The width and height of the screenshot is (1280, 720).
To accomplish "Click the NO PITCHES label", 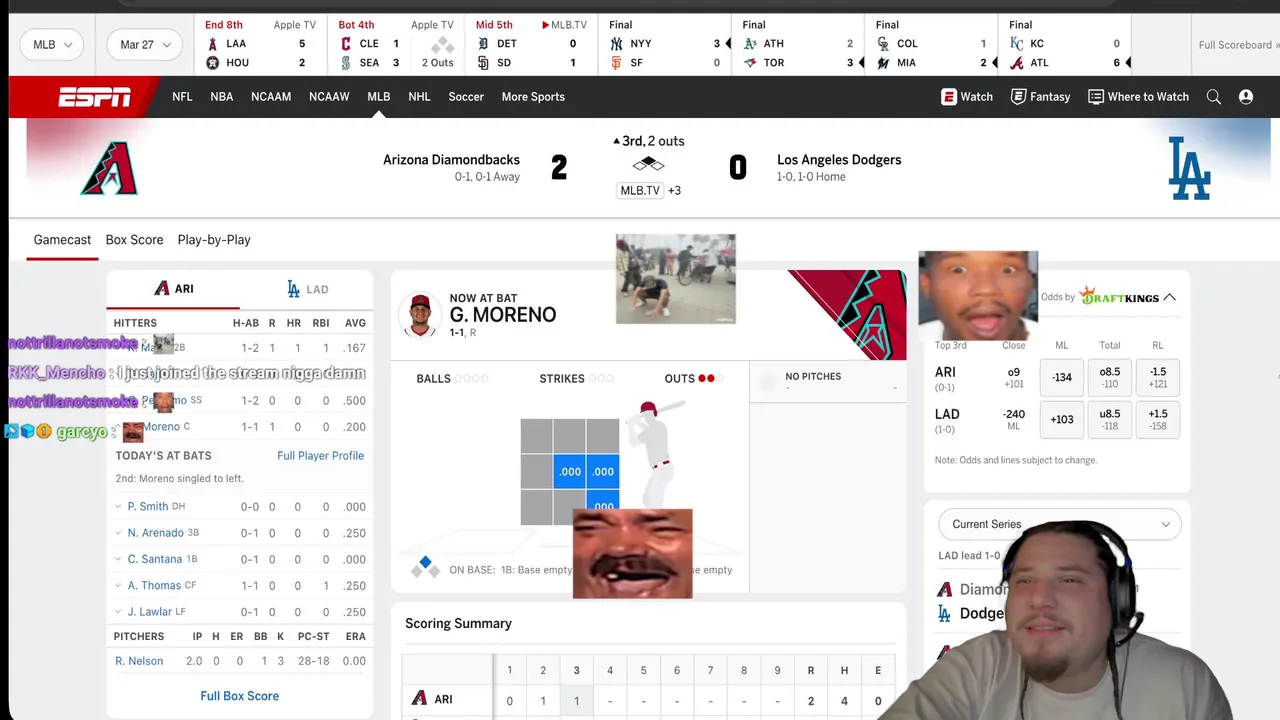I will (813, 377).
